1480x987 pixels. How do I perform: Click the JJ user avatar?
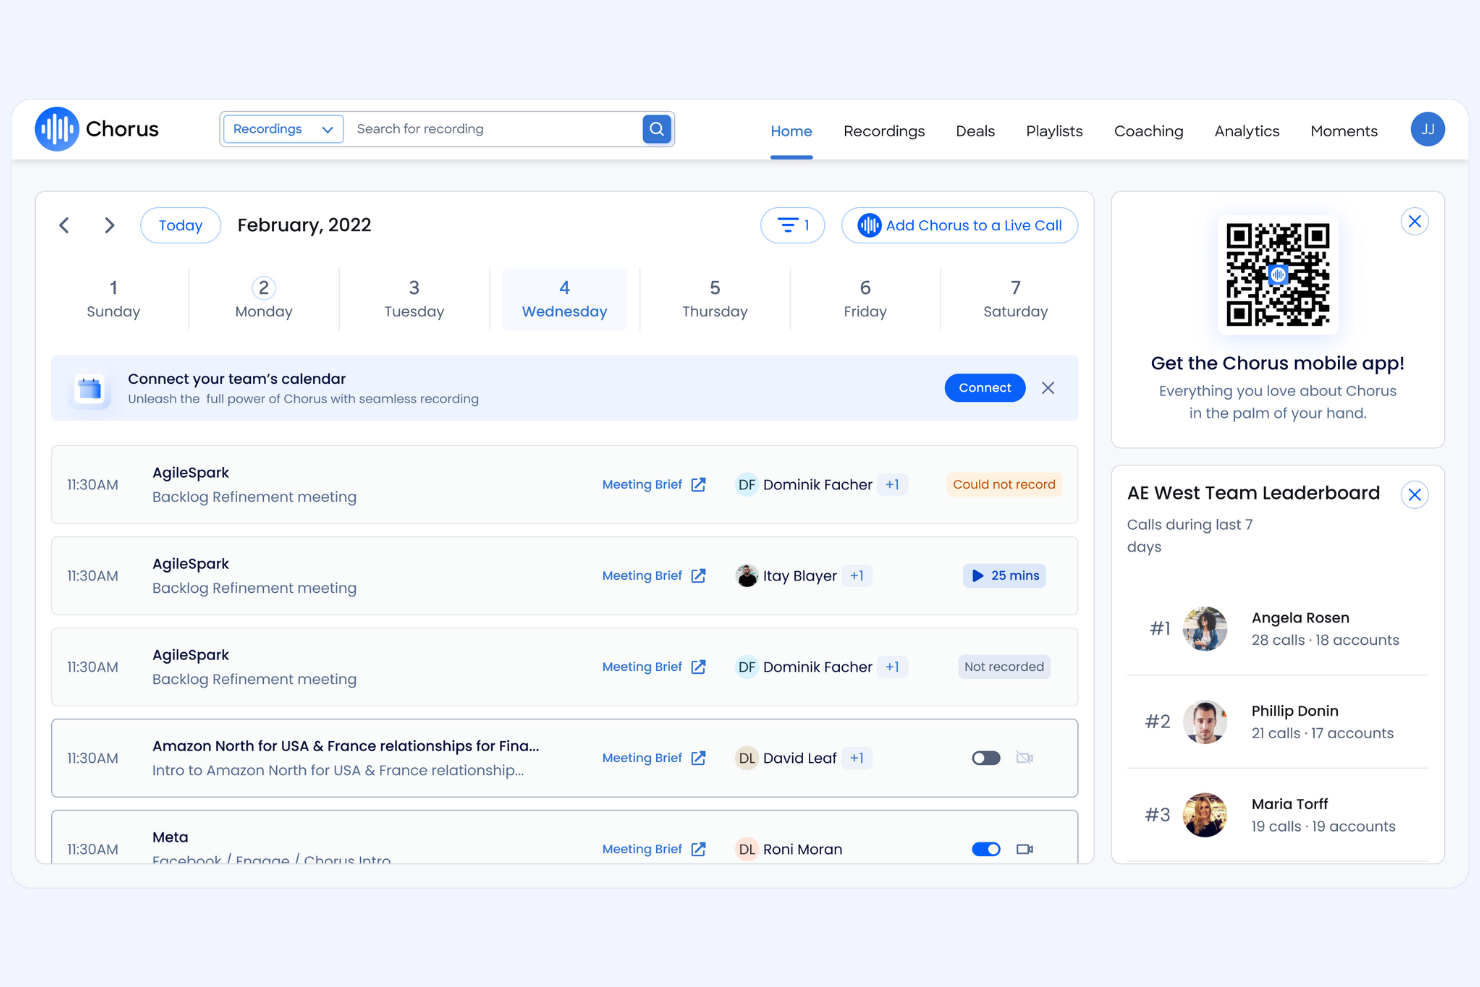click(x=1427, y=129)
